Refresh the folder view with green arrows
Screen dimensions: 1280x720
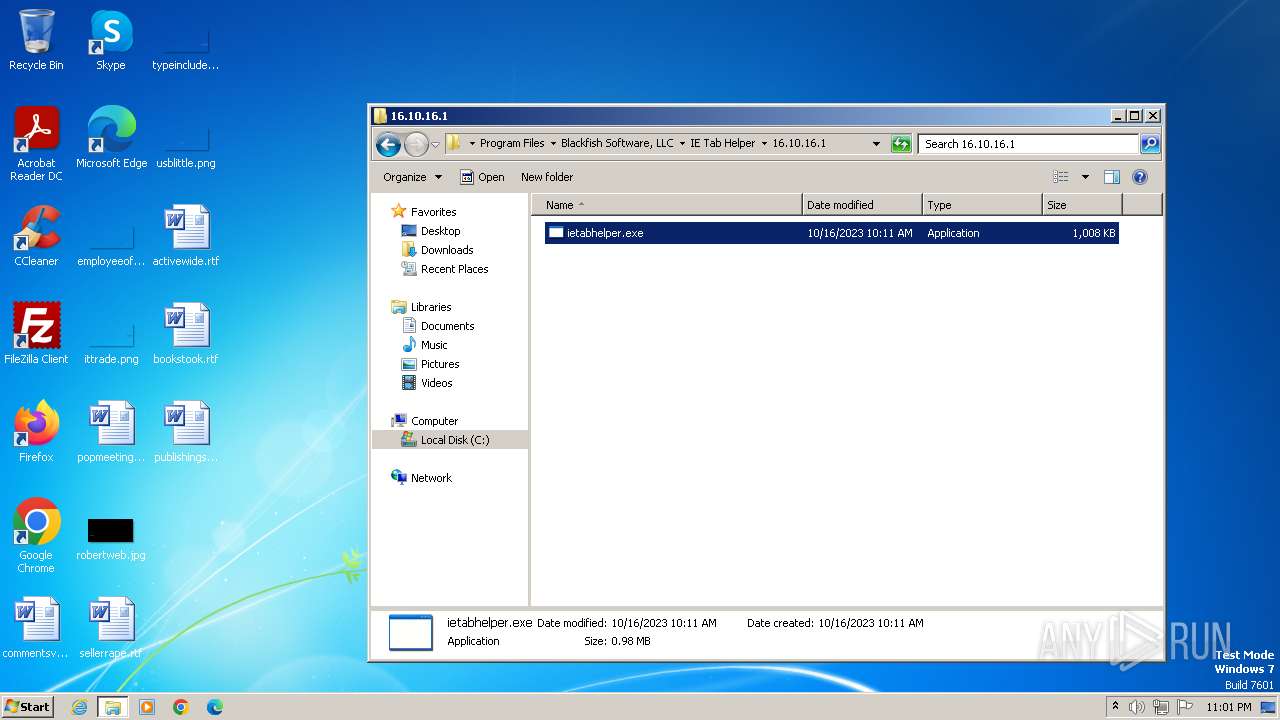pyautogui.click(x=901, y=144)
